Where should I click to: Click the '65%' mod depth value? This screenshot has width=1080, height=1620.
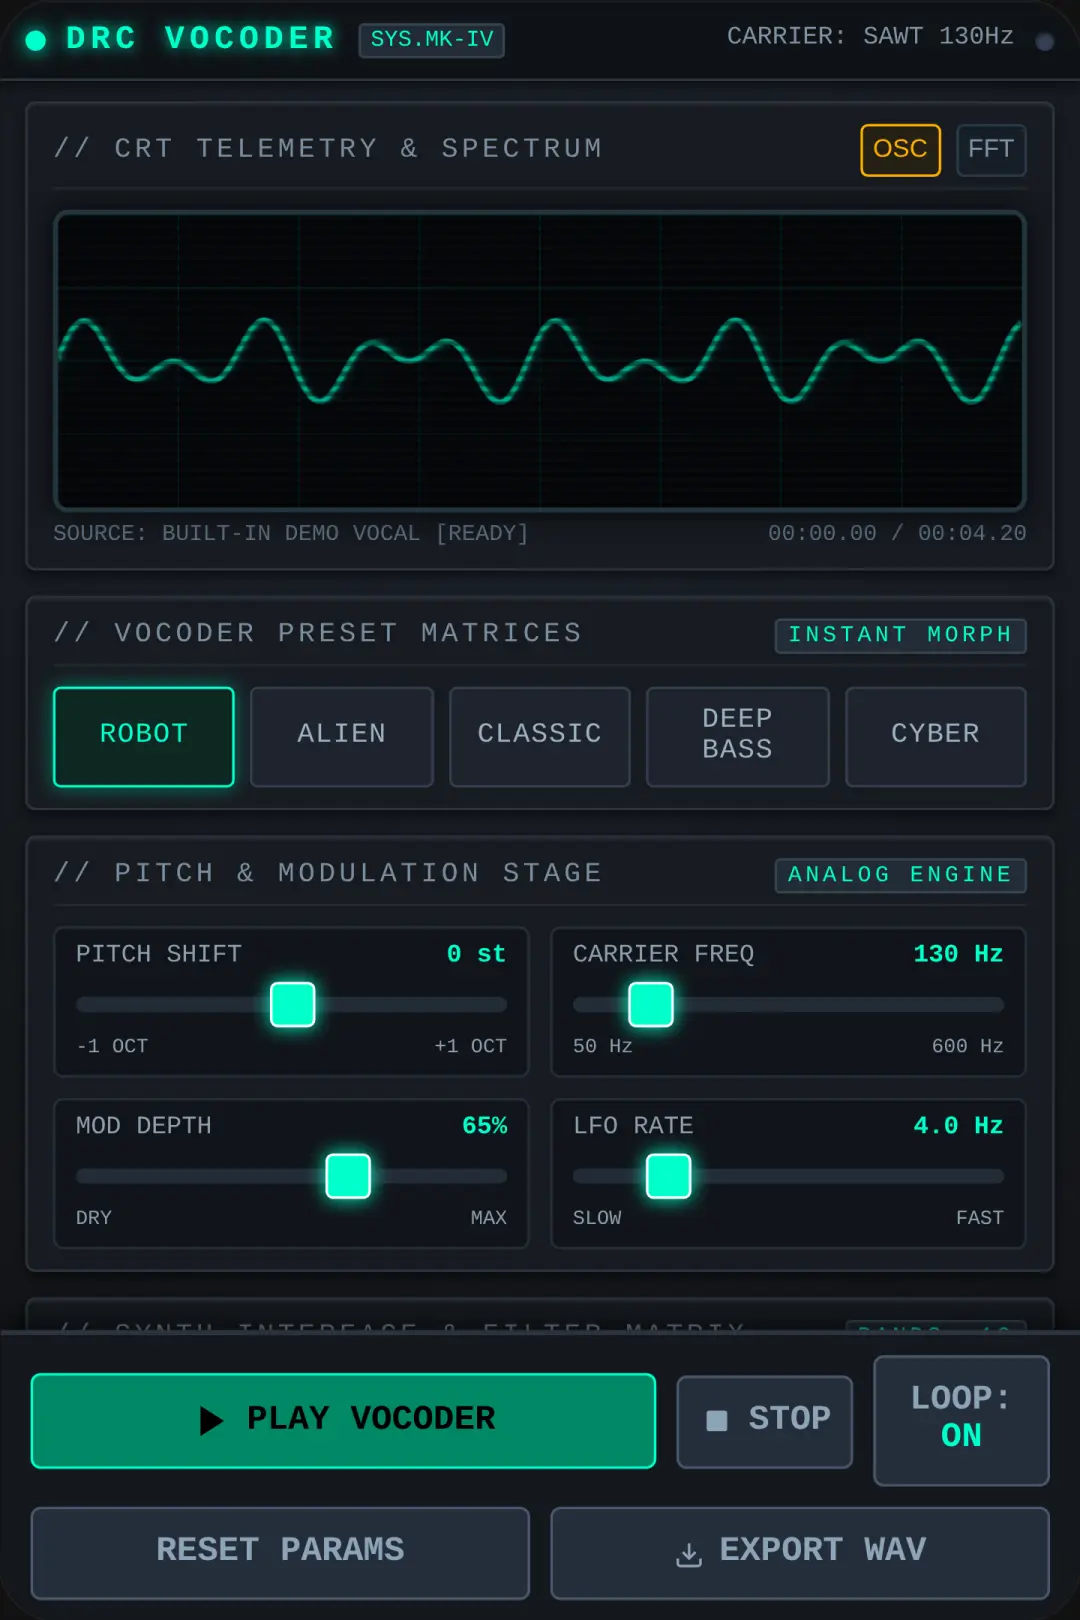tap(484, 1127)
